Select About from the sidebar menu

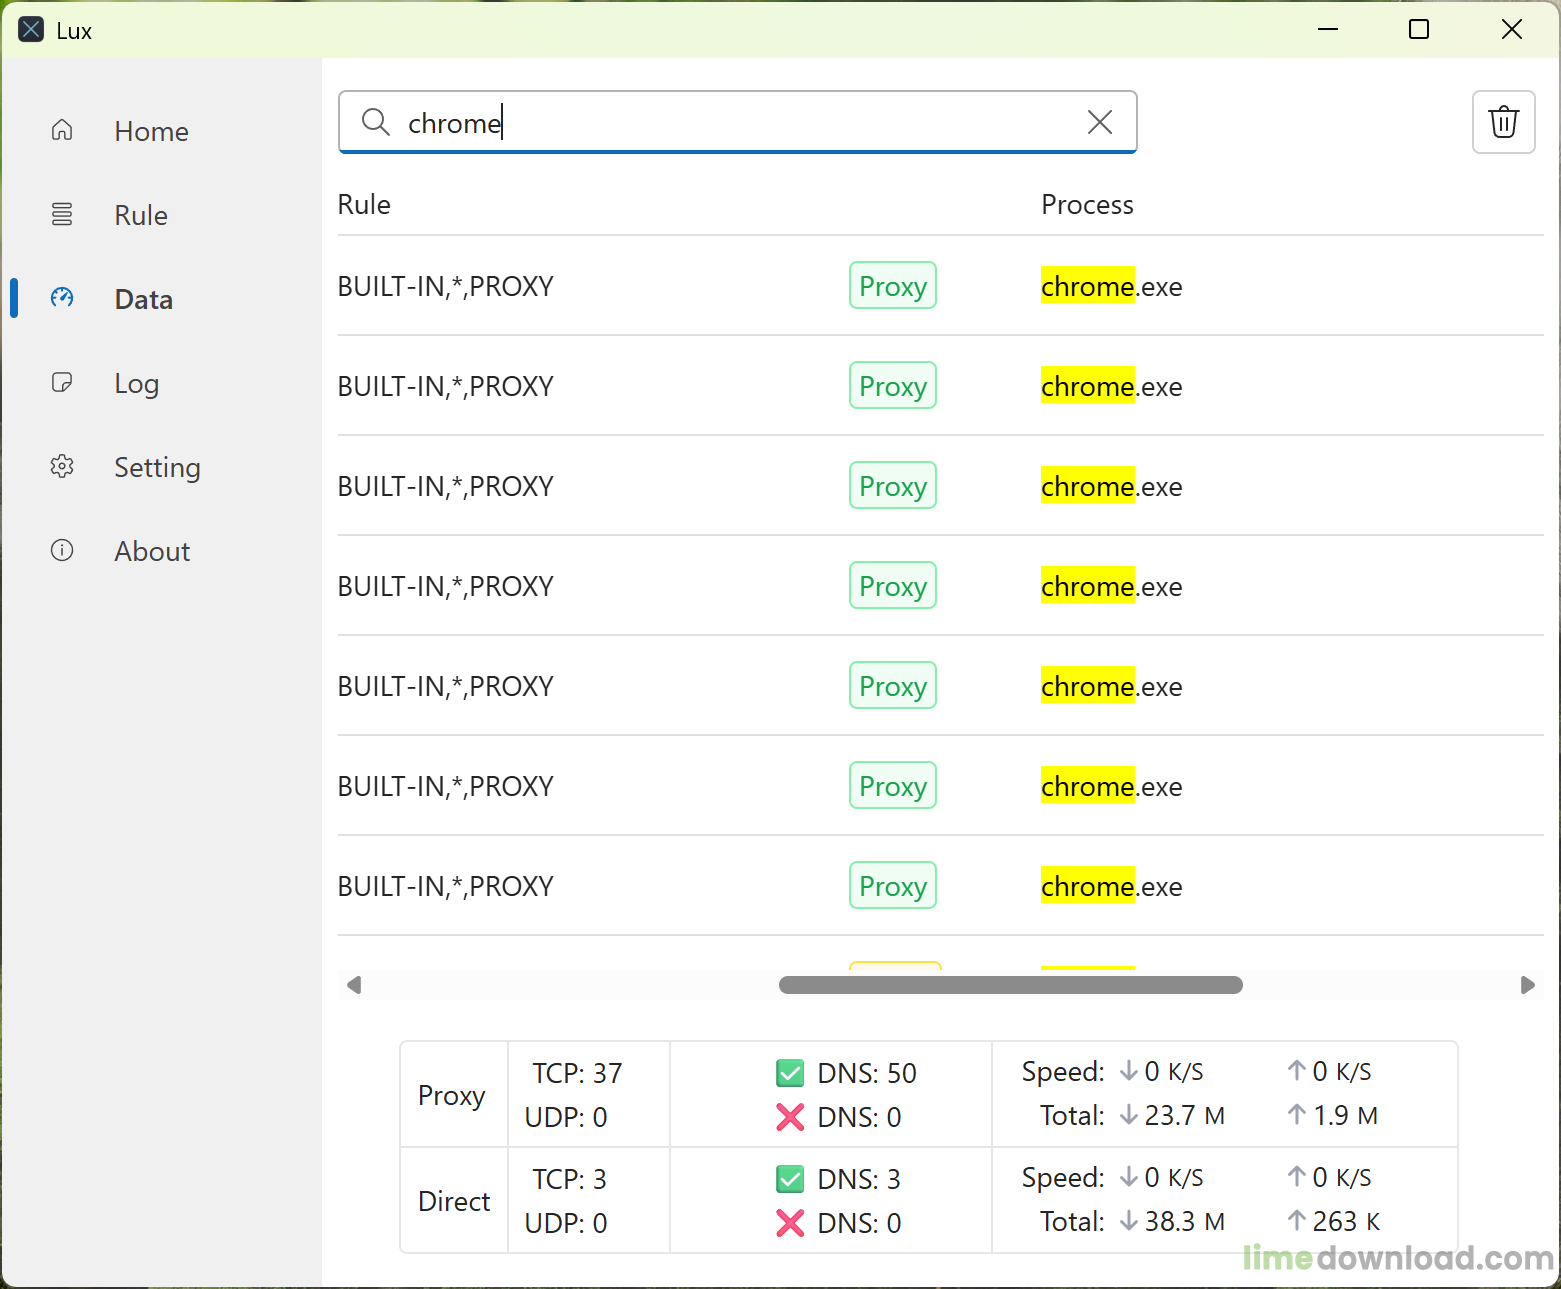click(x=151, y=550)
